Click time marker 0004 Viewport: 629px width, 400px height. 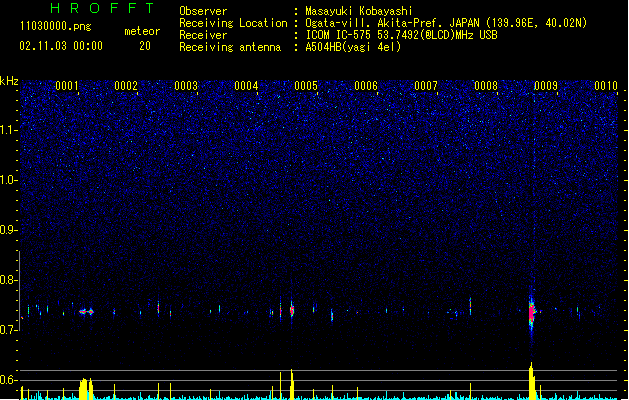tap(246, 86)
